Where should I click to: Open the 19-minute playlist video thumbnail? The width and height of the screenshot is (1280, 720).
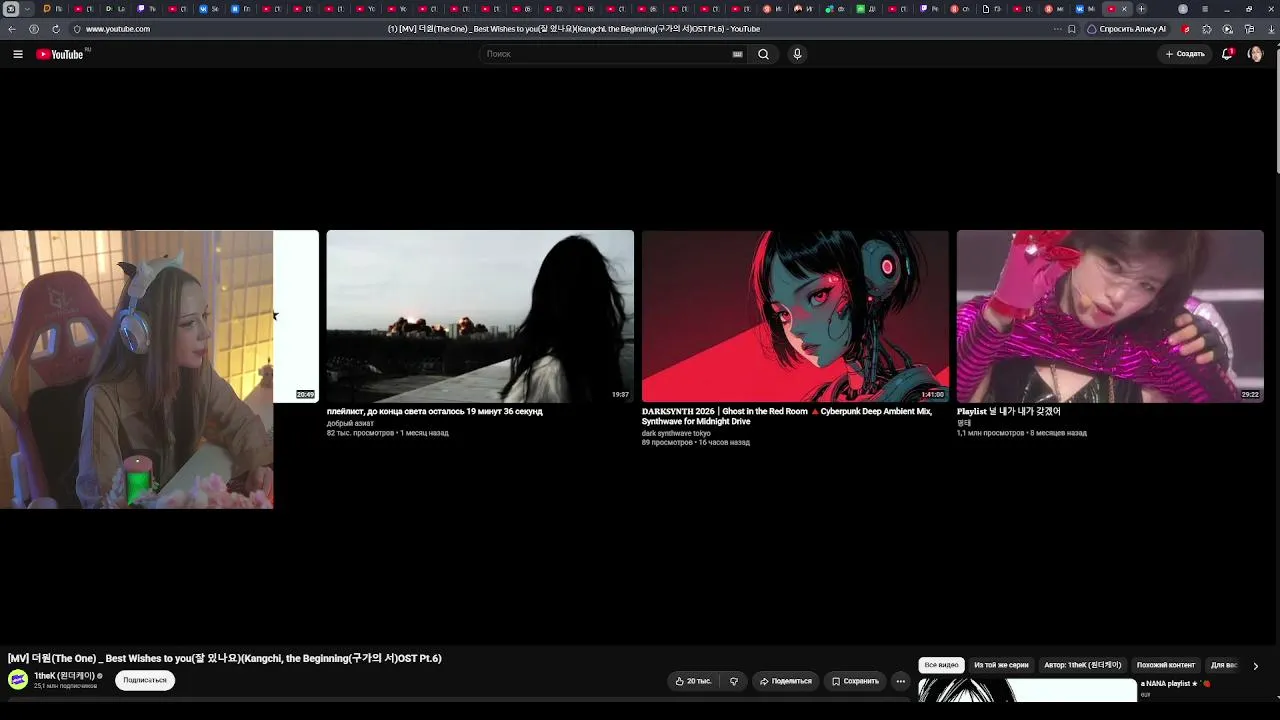480,316
